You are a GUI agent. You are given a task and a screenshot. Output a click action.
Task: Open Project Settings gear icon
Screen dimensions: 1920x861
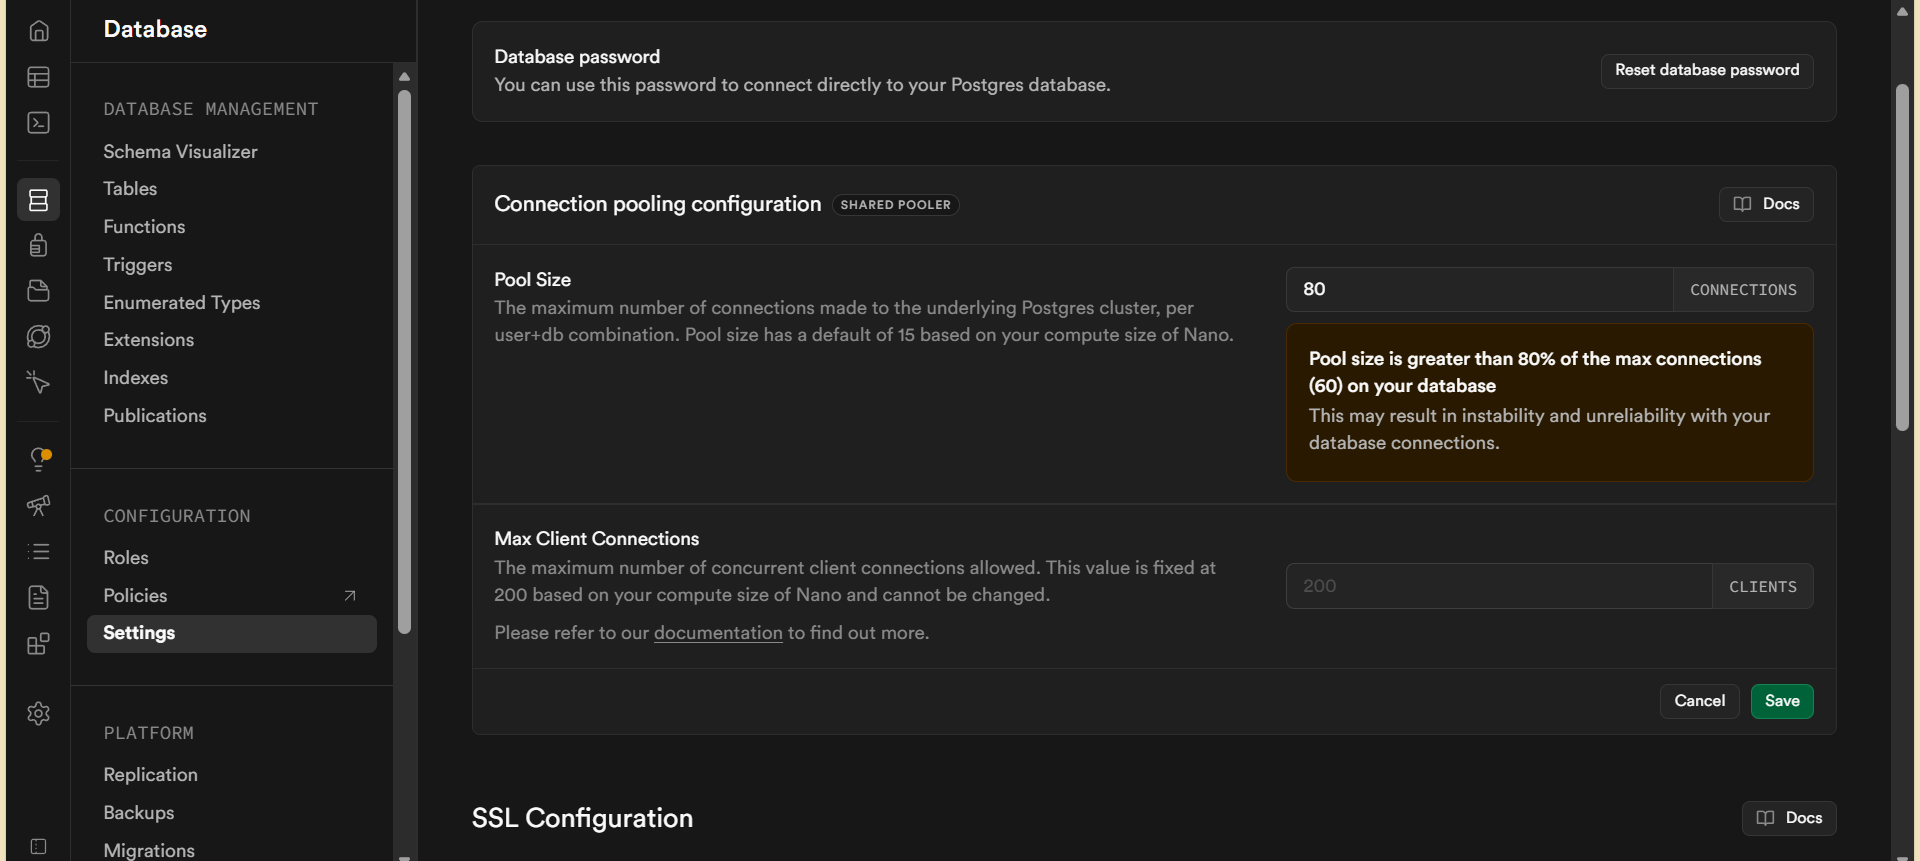tap(38, 713)
